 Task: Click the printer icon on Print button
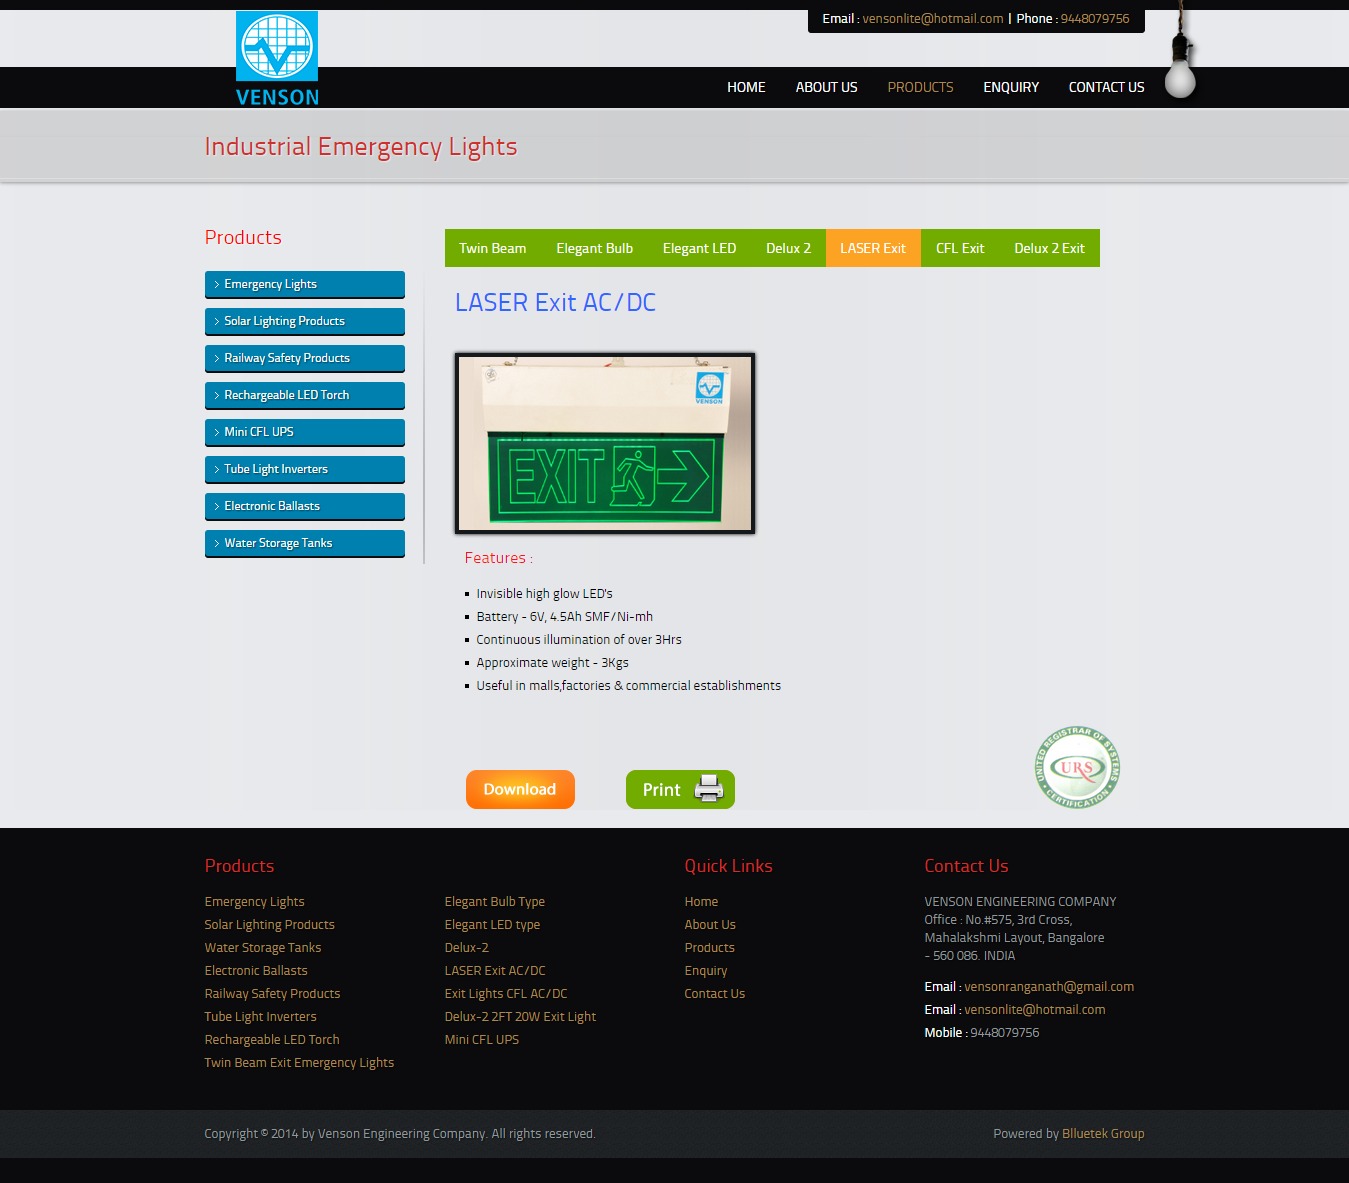708,789
